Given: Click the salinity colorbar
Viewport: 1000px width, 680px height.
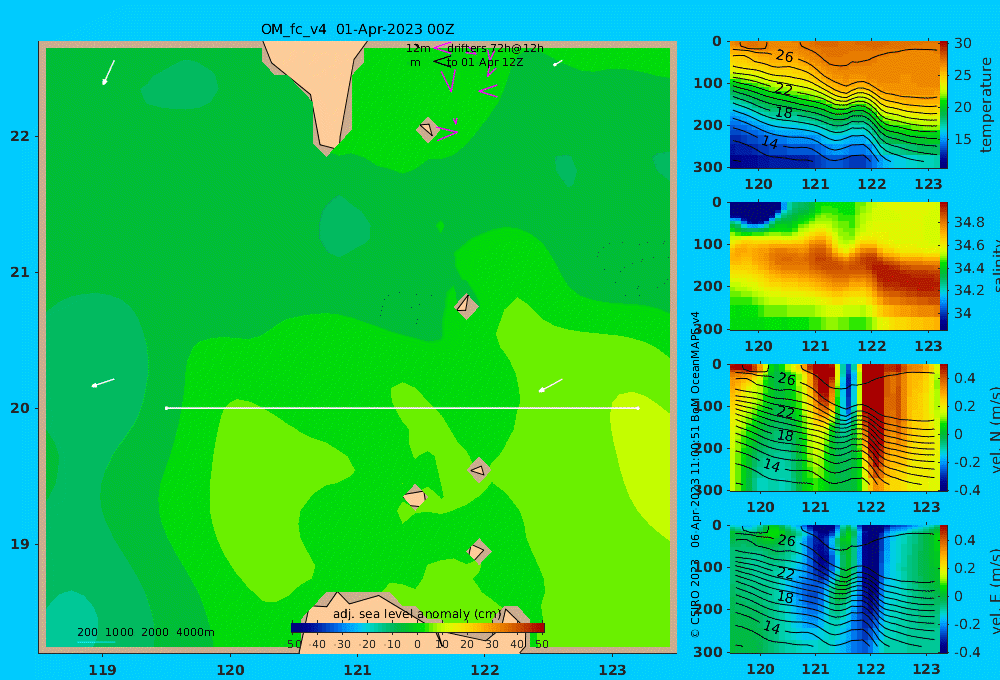Looking at the screenshot, I should [944, 266].
